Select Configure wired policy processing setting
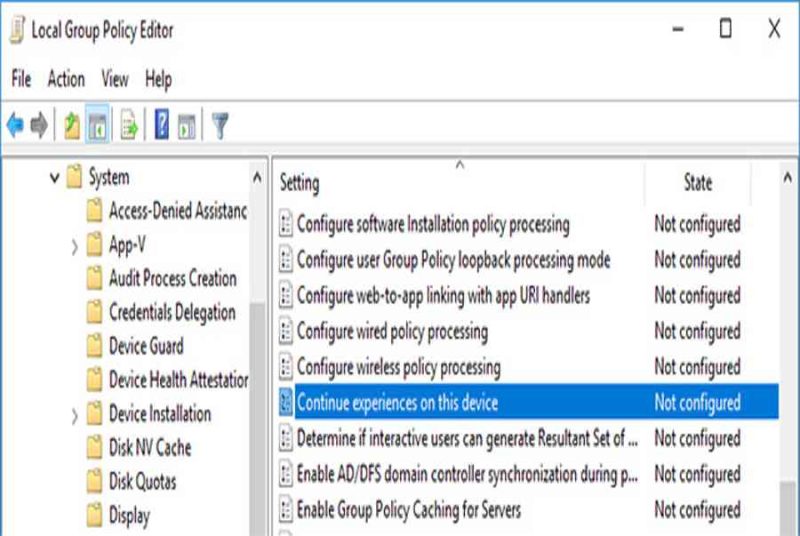This screenshot has height=536, width=800. coord(392,331)
